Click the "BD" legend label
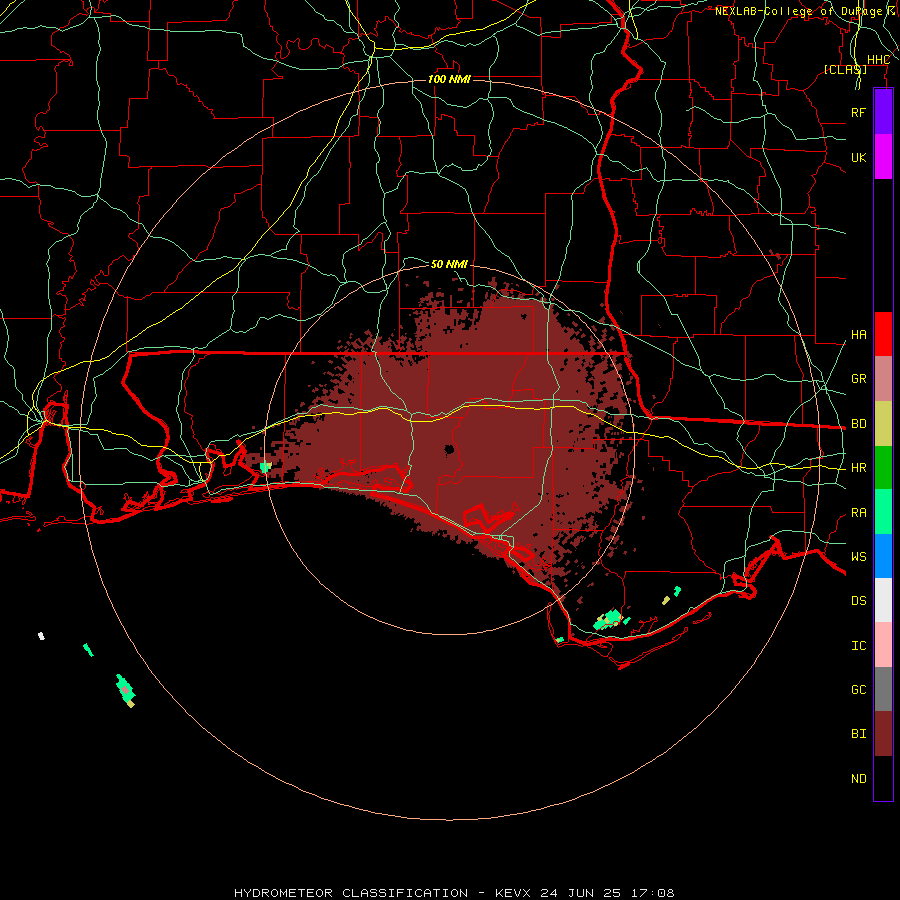 point(858,424)
